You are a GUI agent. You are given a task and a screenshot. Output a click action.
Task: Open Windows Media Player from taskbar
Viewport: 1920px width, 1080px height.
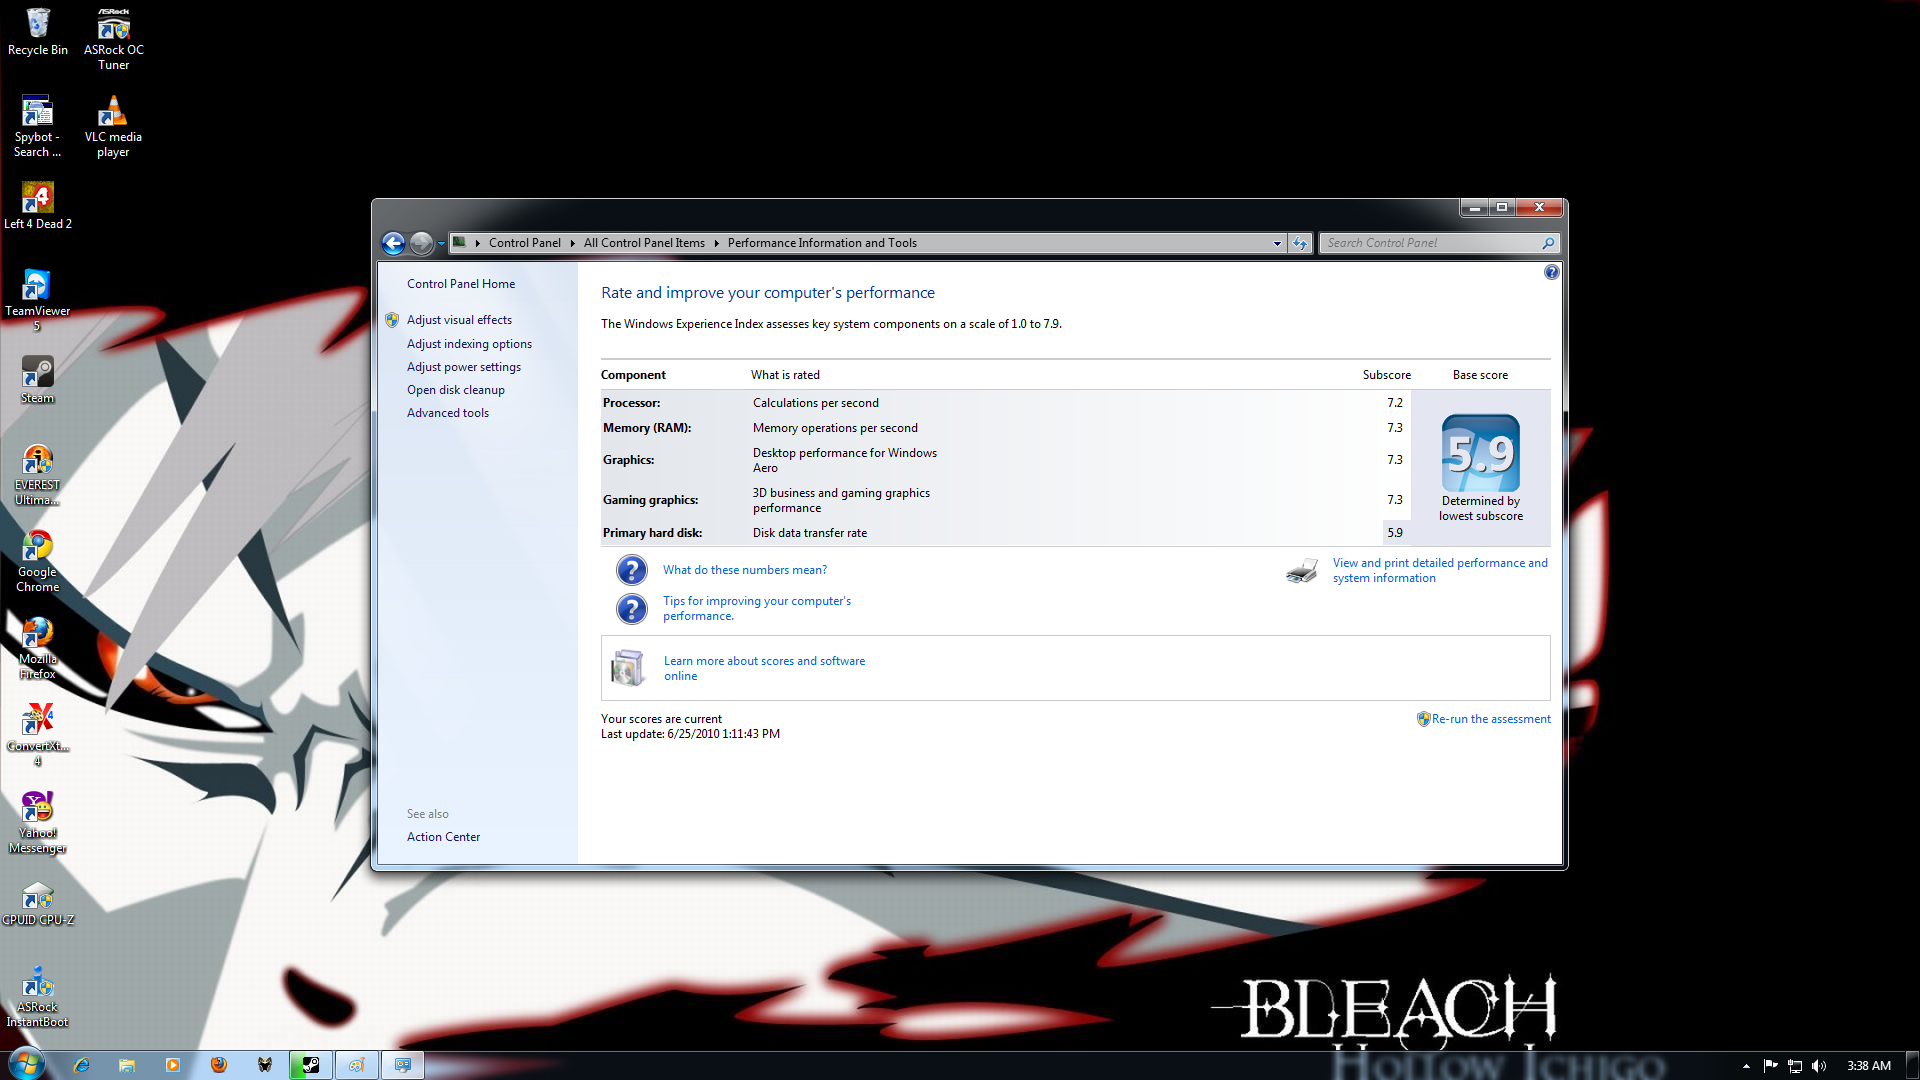[x=173, y=1065]
